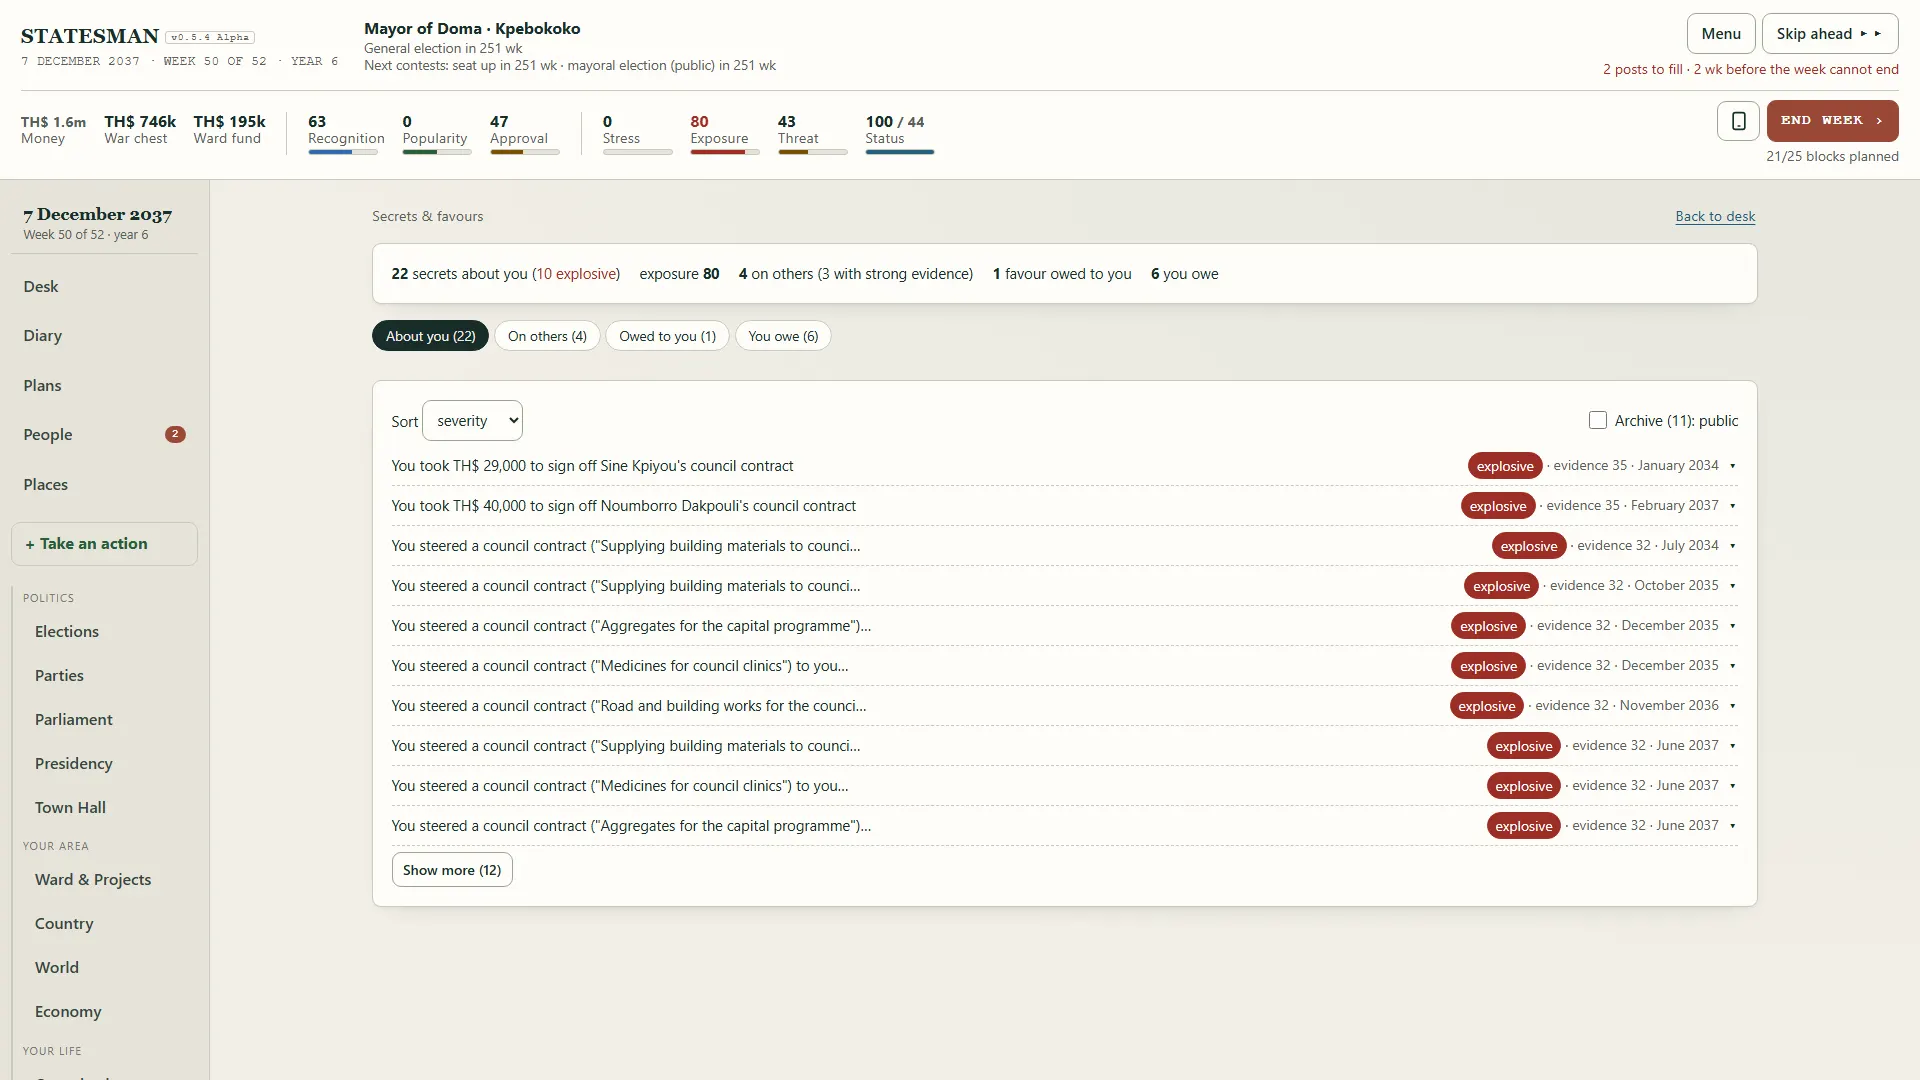The image size is (1920, 1080).
Task: Click the "2 posts to fill" warning text
Action: [1642, 70]
